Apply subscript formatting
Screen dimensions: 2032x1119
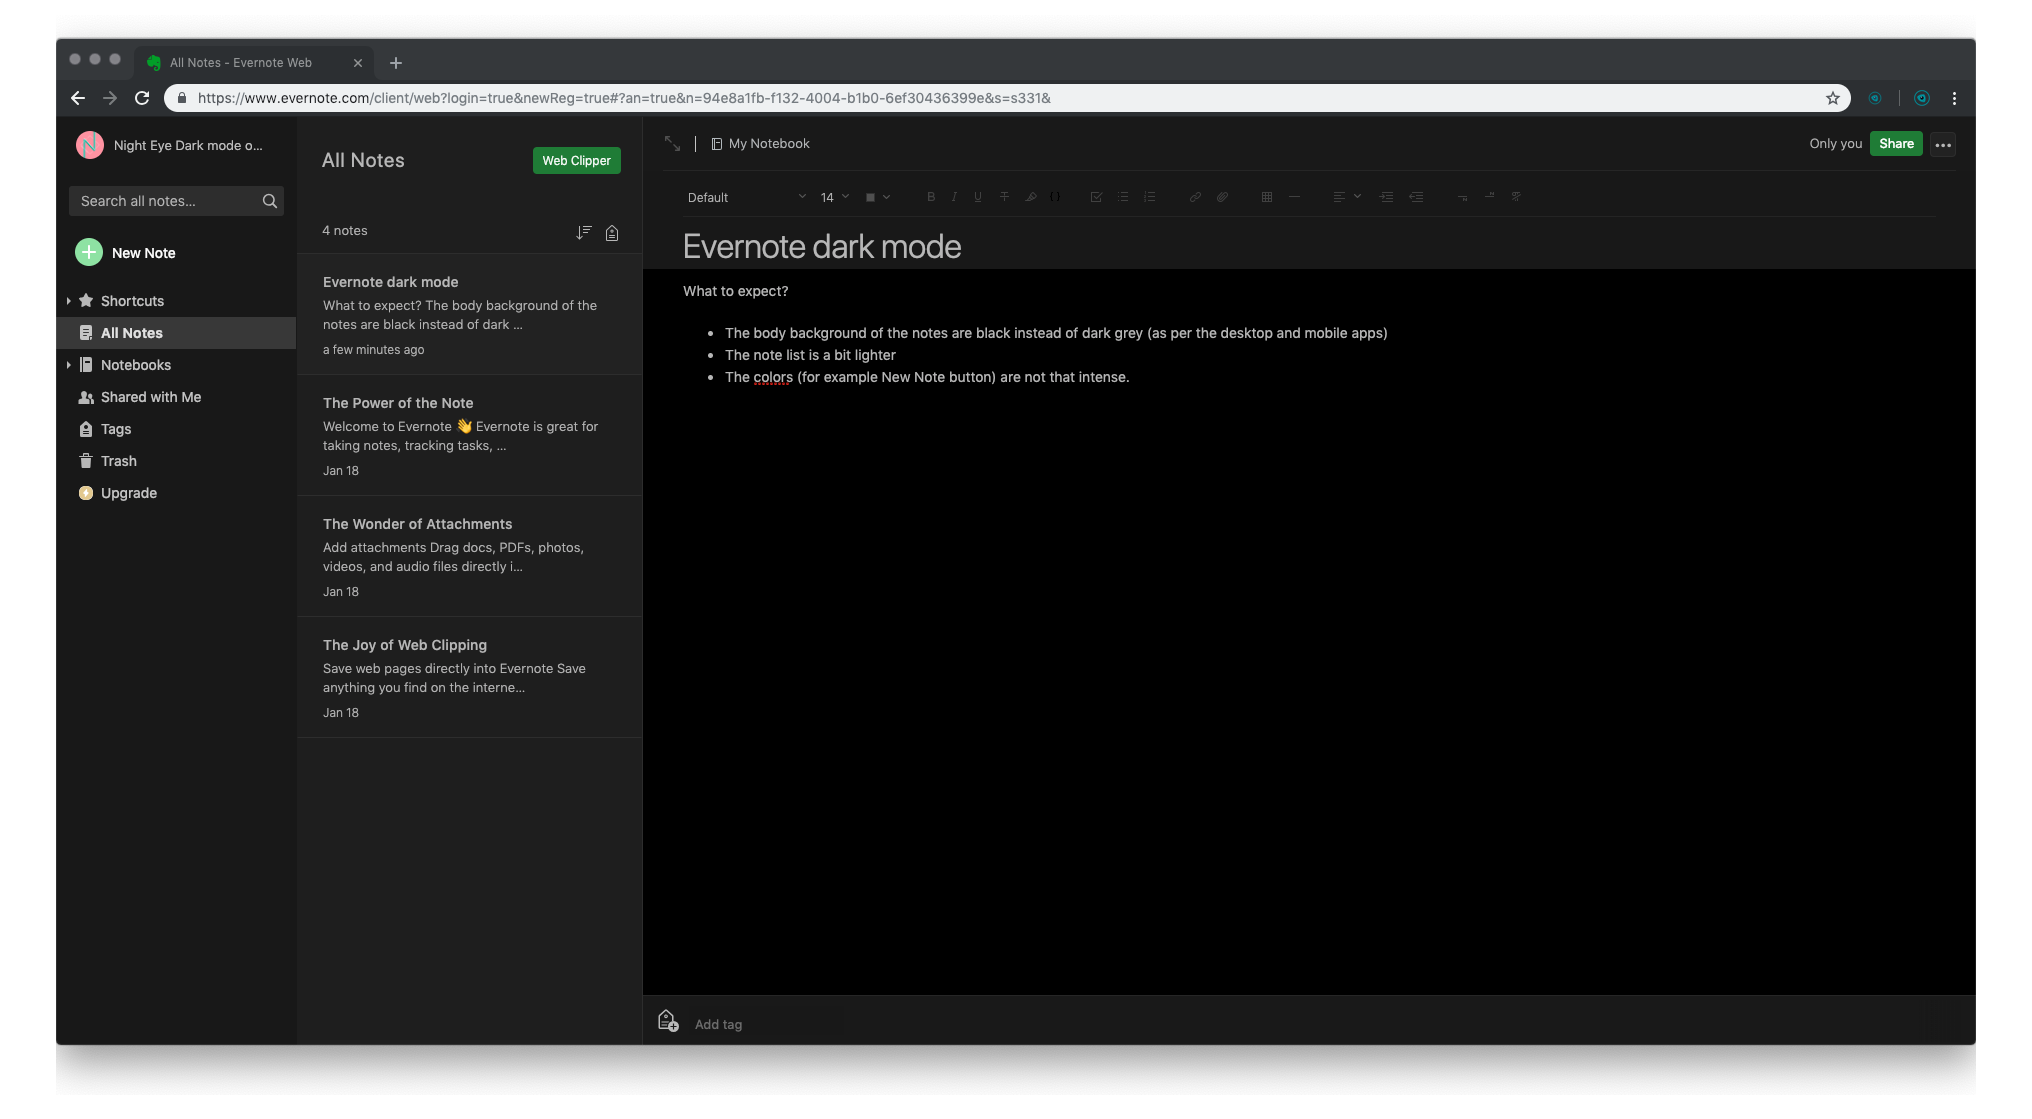(x=1462, y=197)
